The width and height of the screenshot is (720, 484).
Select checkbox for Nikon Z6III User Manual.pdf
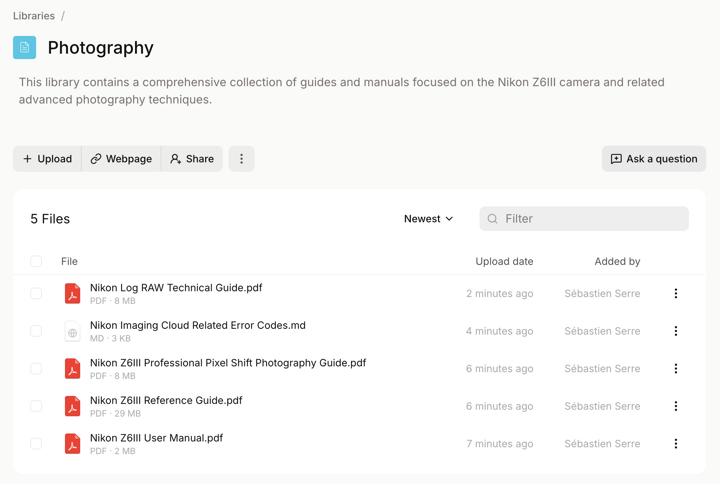(36, 444)
